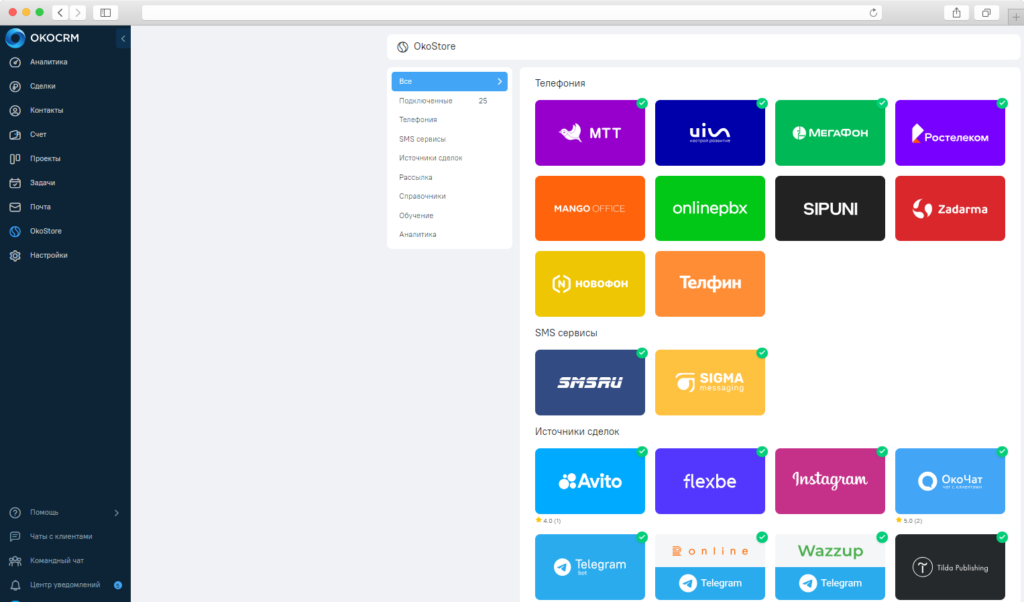Click the browser address bar
The height and width of the screenshot is (602, 1024).
pos(511,12)
